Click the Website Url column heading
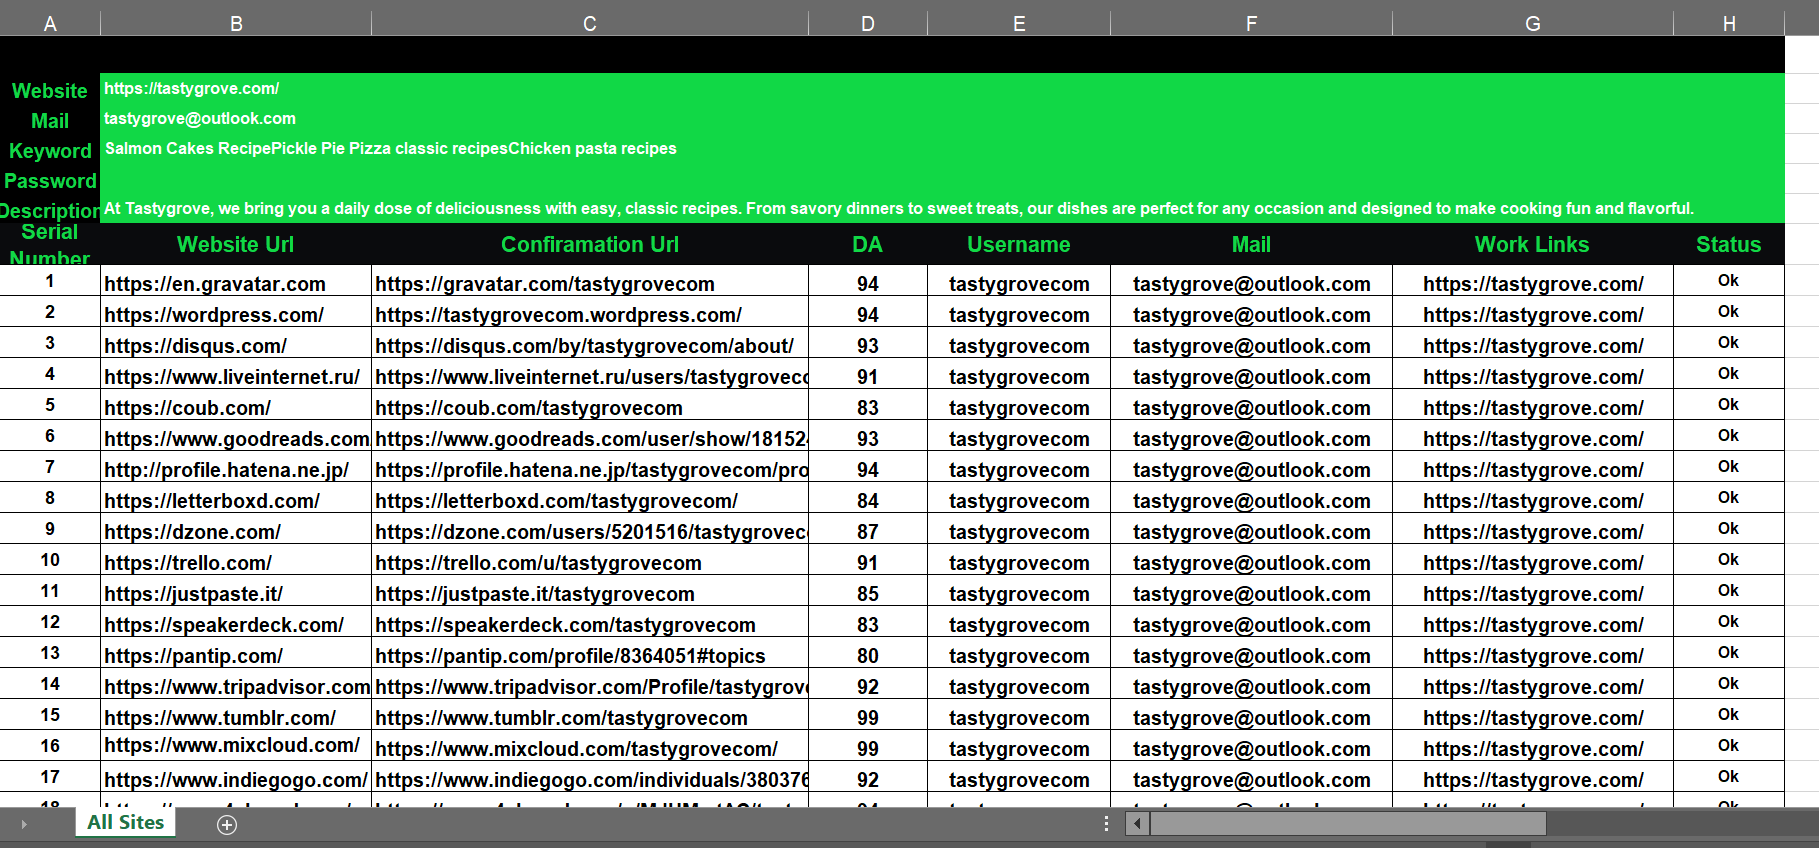This screenshot has height=848, width=1819. coord(236,244)
